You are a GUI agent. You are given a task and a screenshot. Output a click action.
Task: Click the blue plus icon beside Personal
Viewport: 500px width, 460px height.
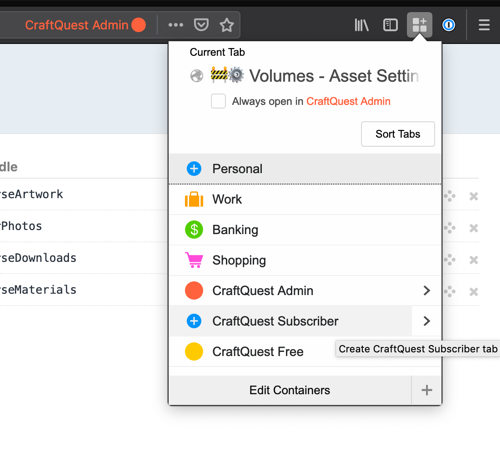click(194, 169)
